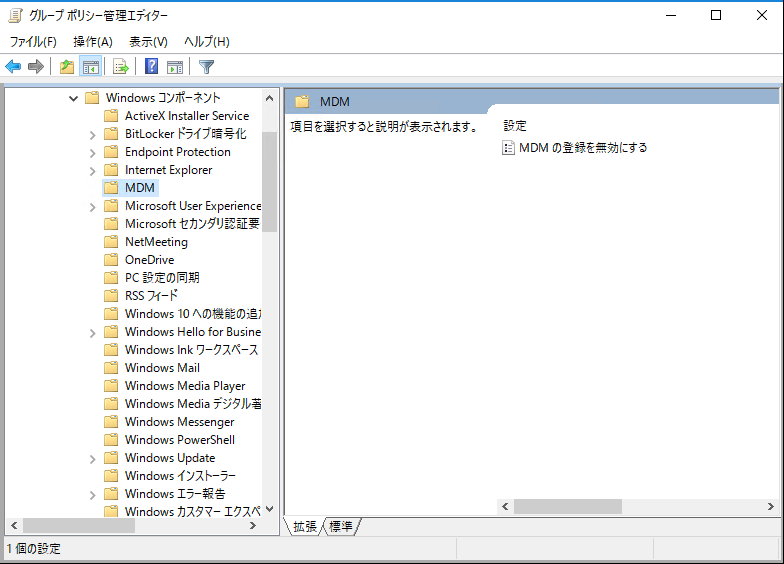Click the Export list toolbar icon
Screen dimensions: 784x564
[121, 66]
